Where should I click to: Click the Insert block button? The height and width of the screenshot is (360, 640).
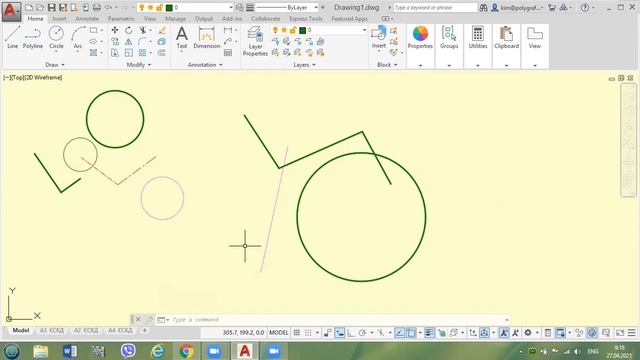click(379, 38)
